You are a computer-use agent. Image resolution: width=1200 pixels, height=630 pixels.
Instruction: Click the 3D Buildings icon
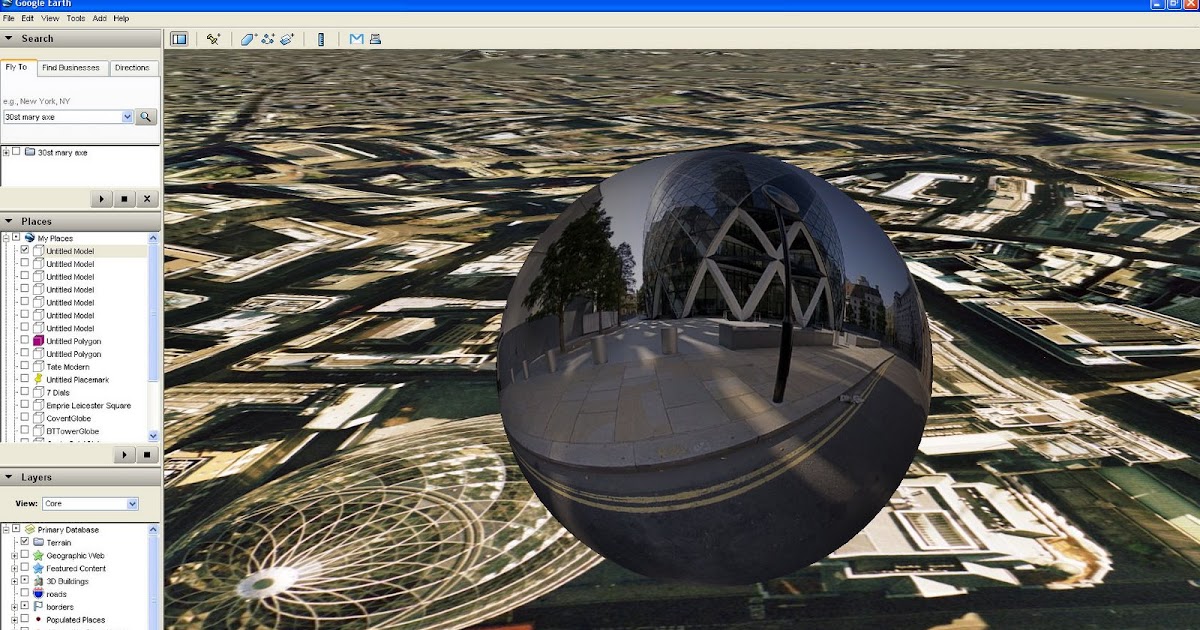pos(38,581)
